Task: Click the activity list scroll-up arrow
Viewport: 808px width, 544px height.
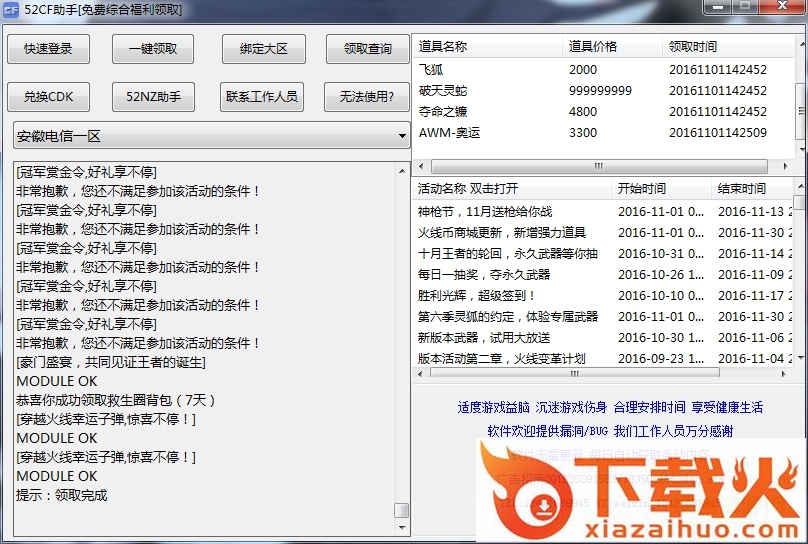Action: coord(800,186)
